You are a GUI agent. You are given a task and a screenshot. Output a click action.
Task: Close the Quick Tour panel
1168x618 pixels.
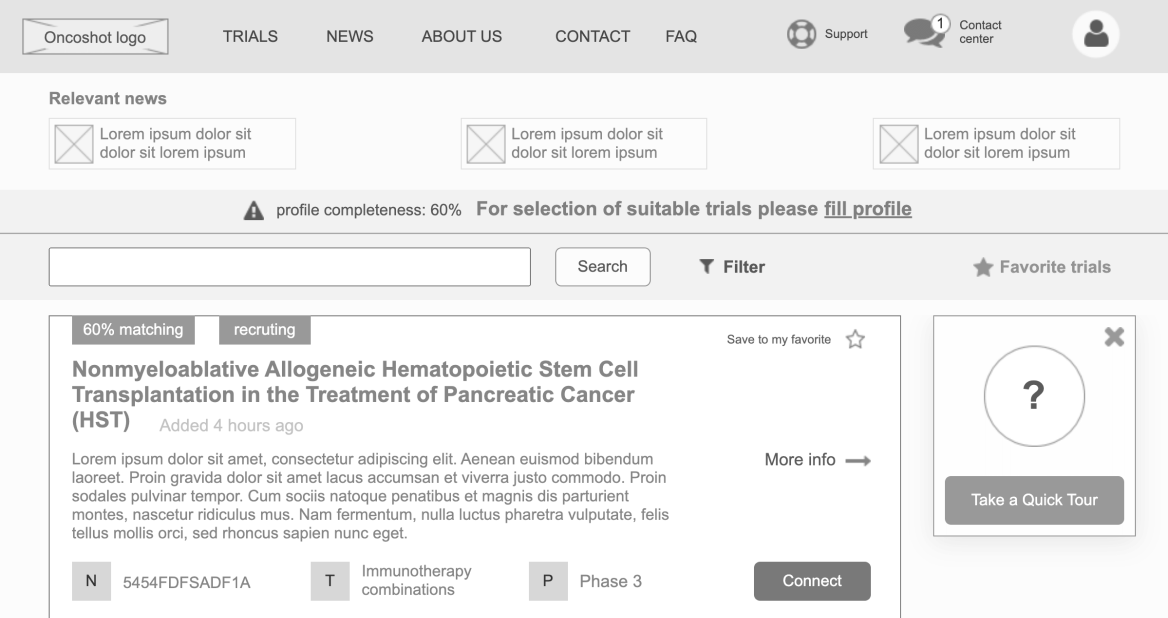[x=1114, y=337]
